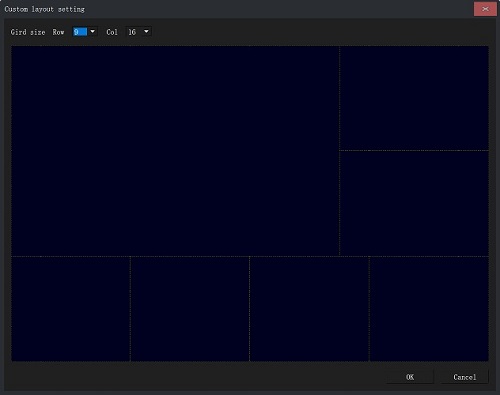500x395 pixels.
Task: Click the 'Custom layout setting' title text
Action: click(45, 9)
